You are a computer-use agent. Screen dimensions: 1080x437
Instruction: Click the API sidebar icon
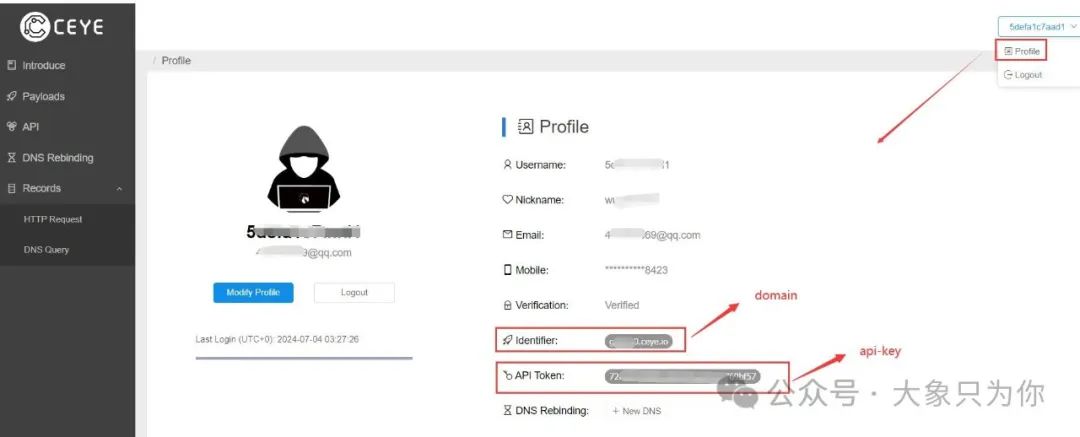pyautogui.click(x=11, y=127)
